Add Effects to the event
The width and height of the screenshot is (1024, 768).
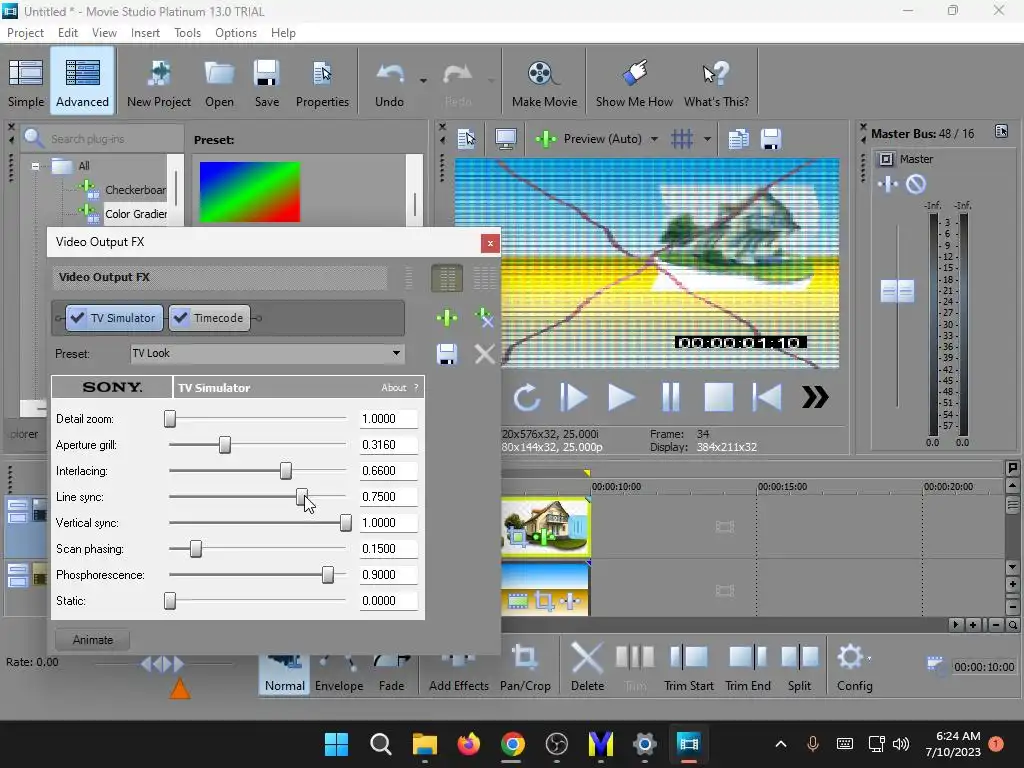458,673
